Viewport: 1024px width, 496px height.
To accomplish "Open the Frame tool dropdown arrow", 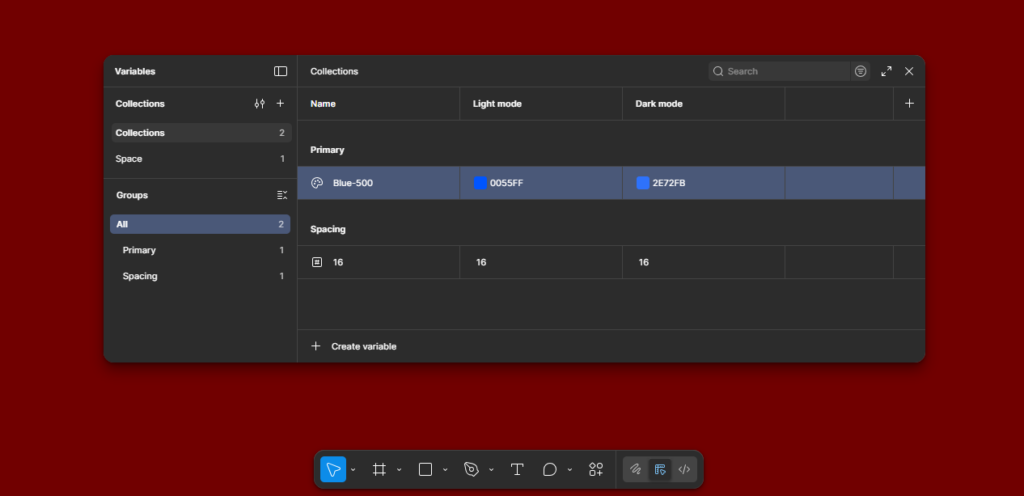I will pyautogui.click(x=399, y=470).
